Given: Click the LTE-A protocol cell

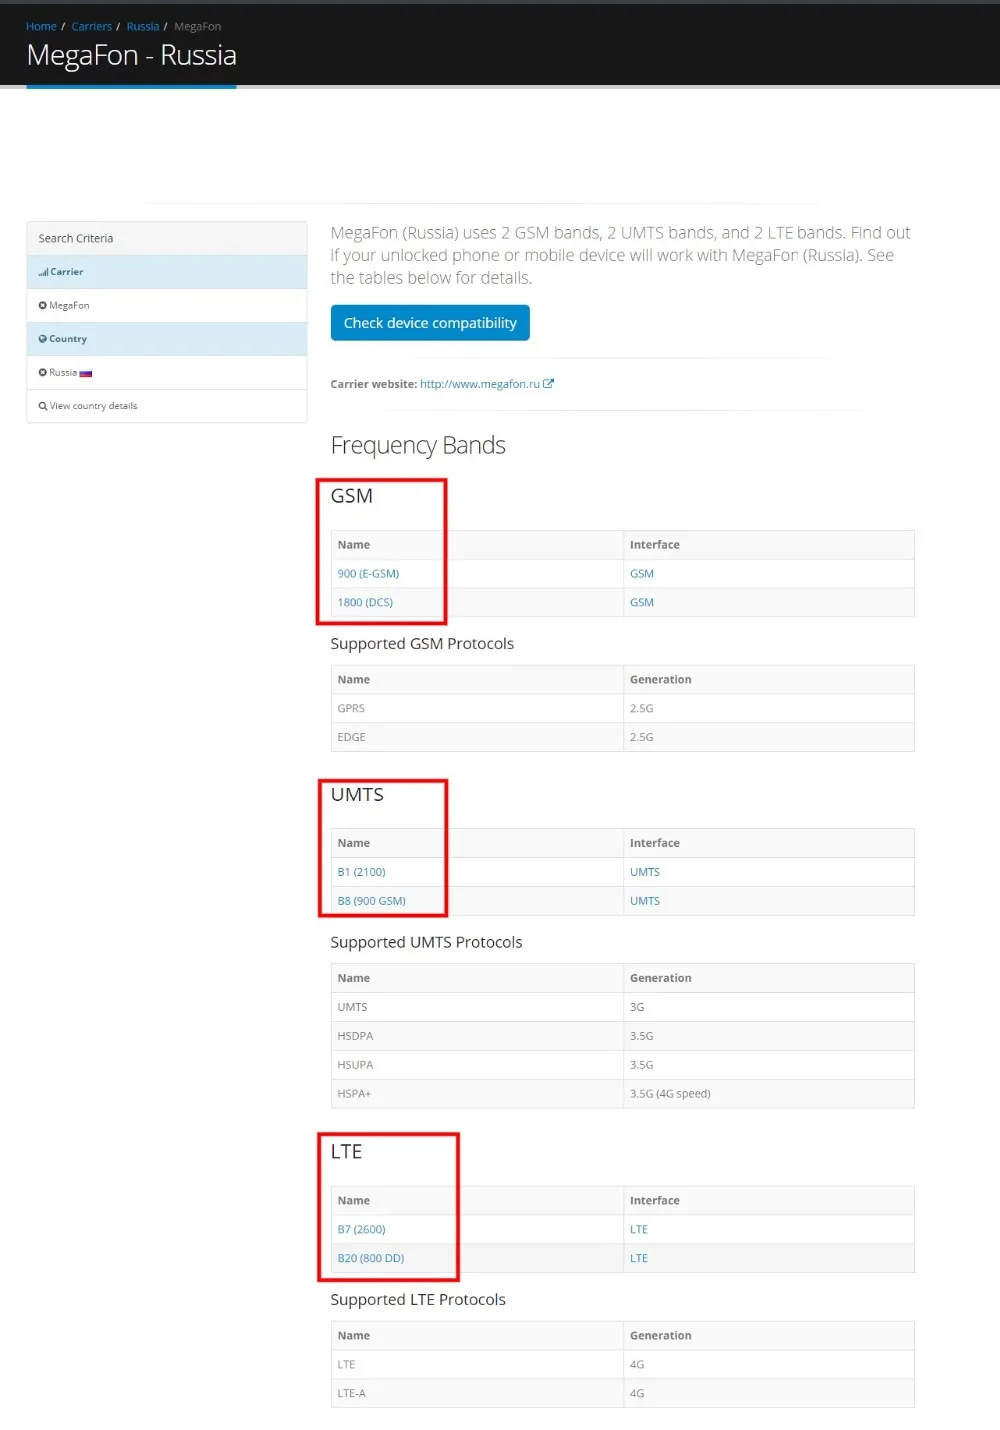Looking at the screenshot, I should tap(477, 1394).
